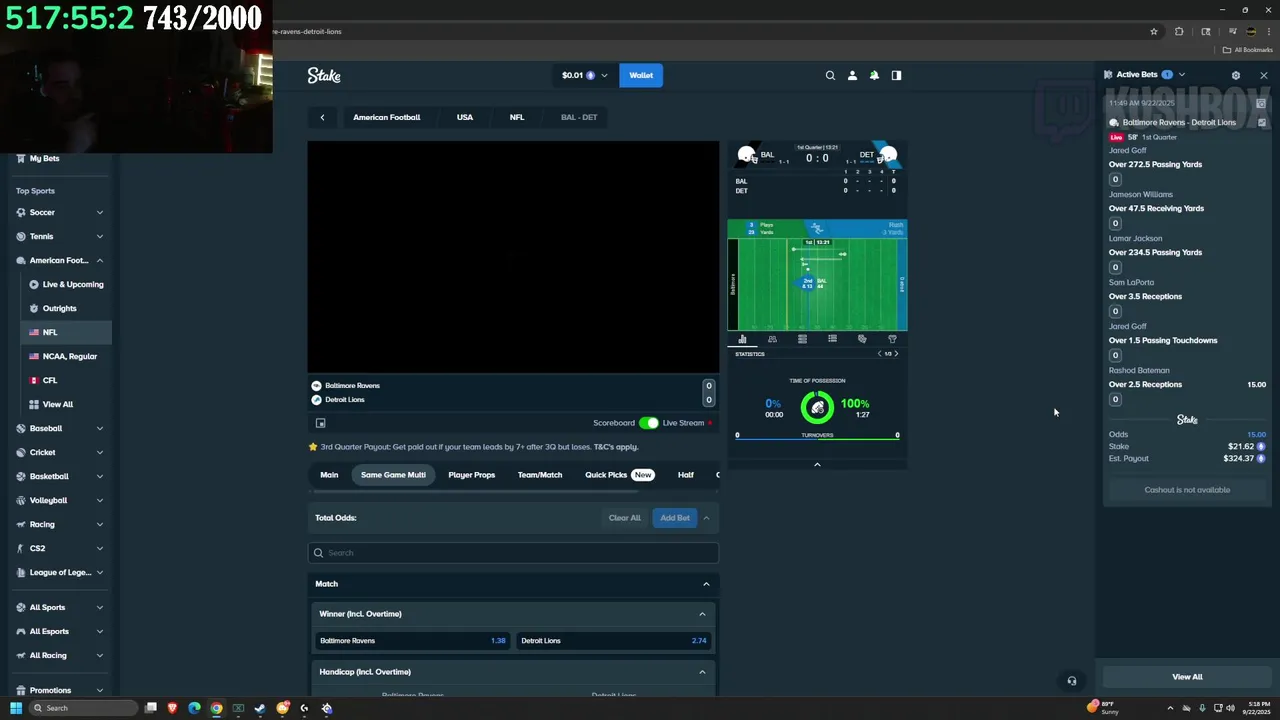Bet on Detroit Lions at 2.74
The height and width of the screenshot is (720, 1280).
[613, 641]
